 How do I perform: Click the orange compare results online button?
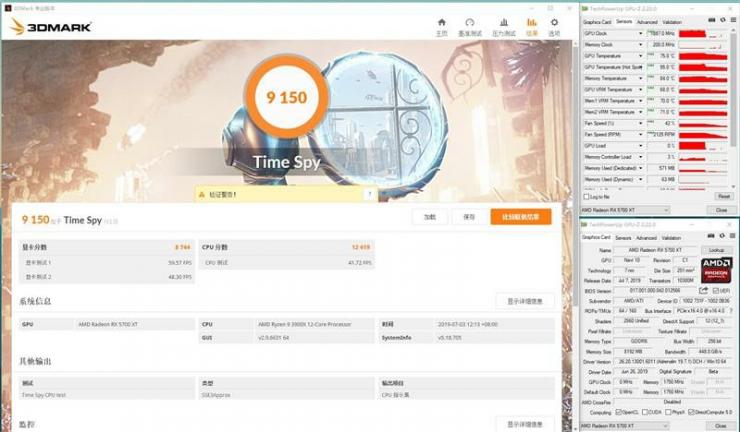(x=521, y=217)
